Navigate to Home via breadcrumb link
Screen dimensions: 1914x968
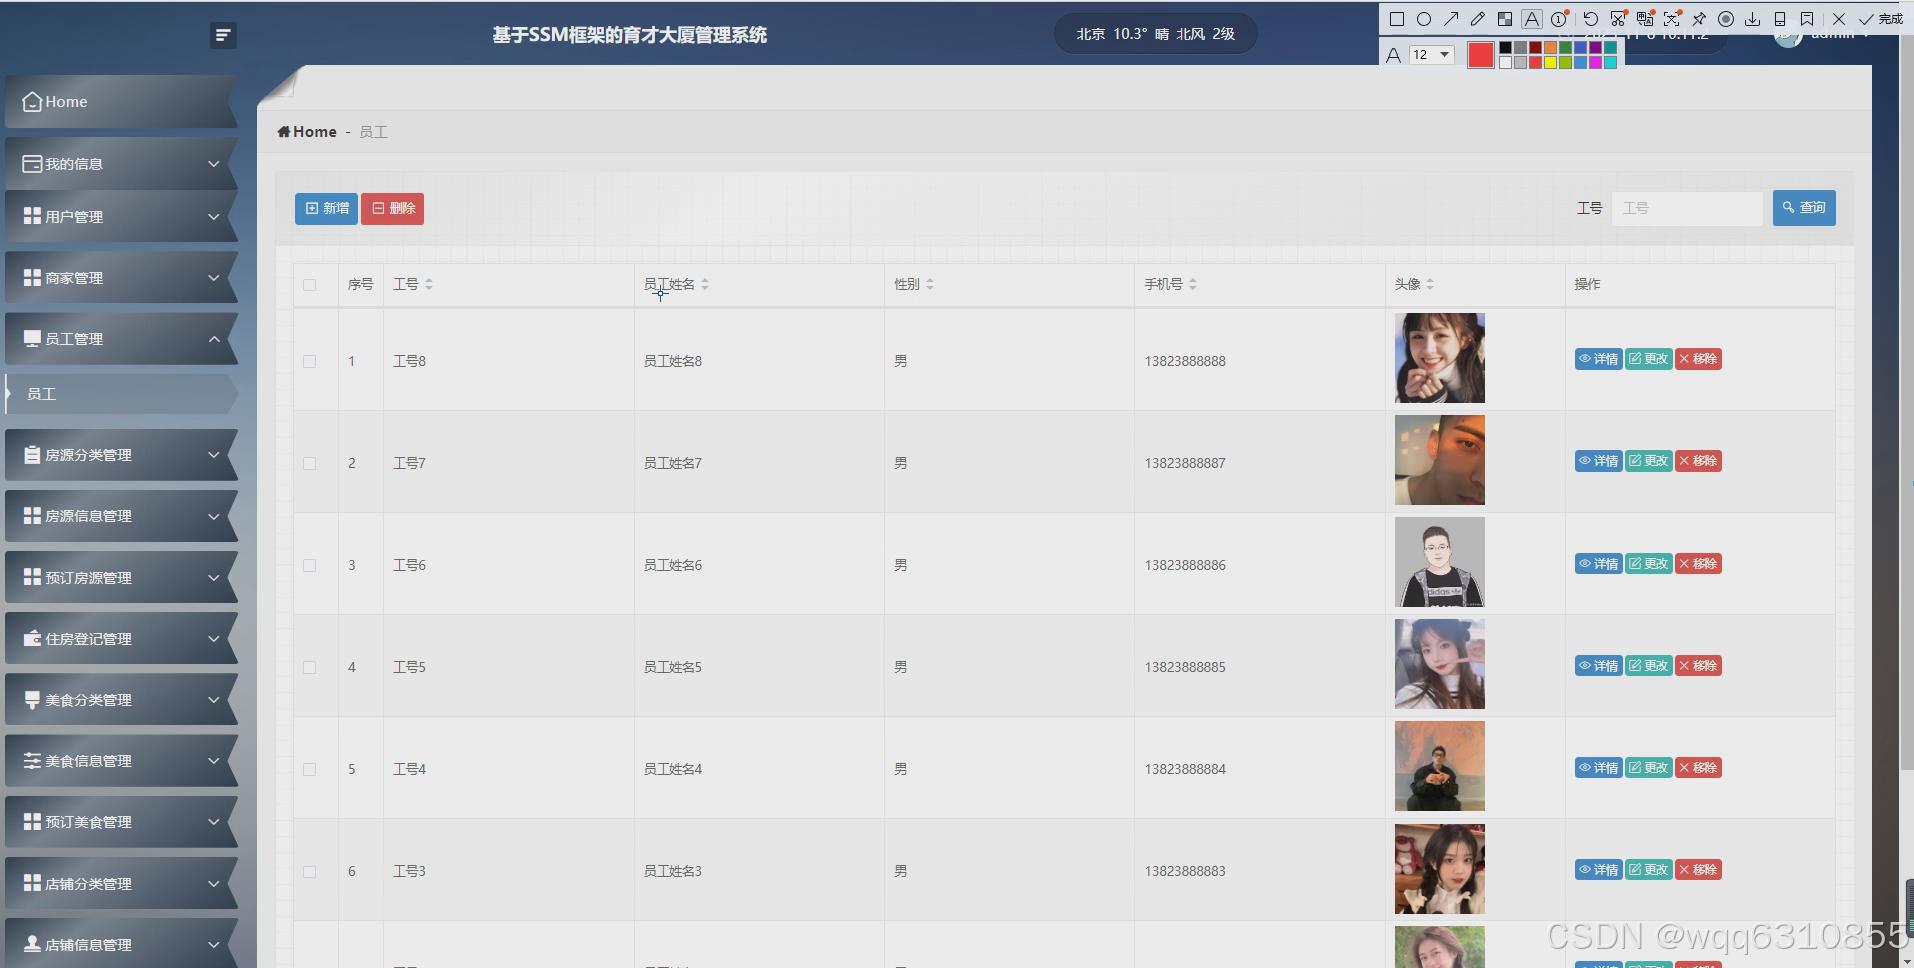307,132
